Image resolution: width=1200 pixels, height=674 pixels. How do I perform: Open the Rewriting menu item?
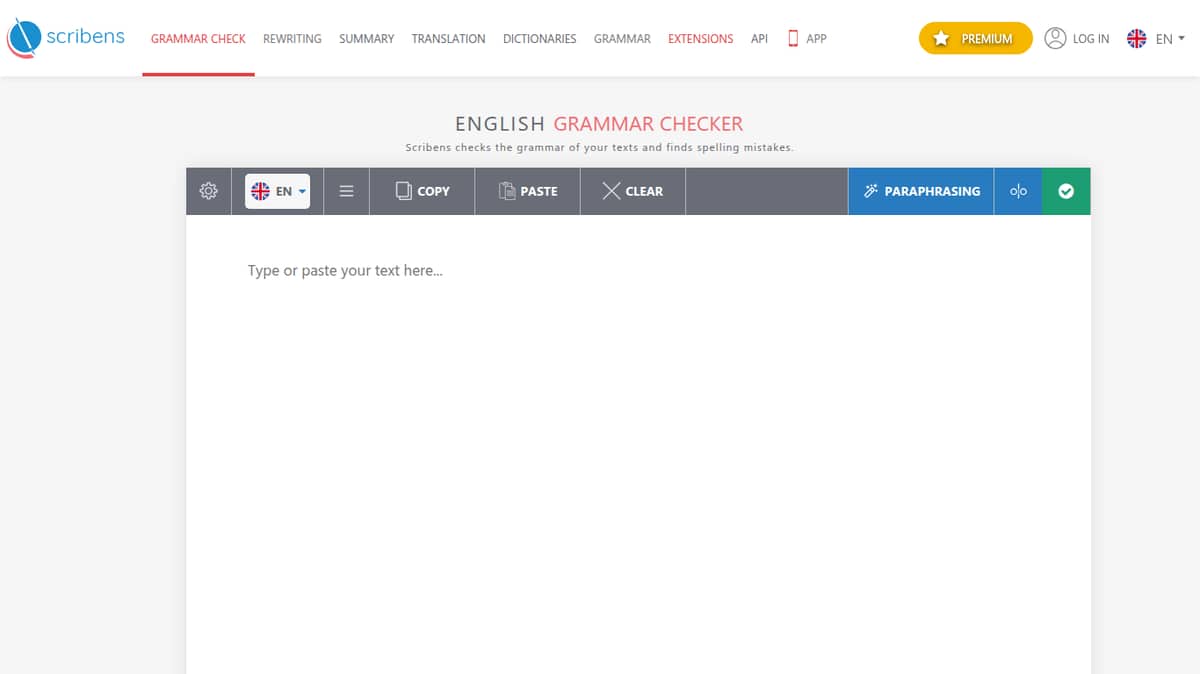(x=292, y=38)
